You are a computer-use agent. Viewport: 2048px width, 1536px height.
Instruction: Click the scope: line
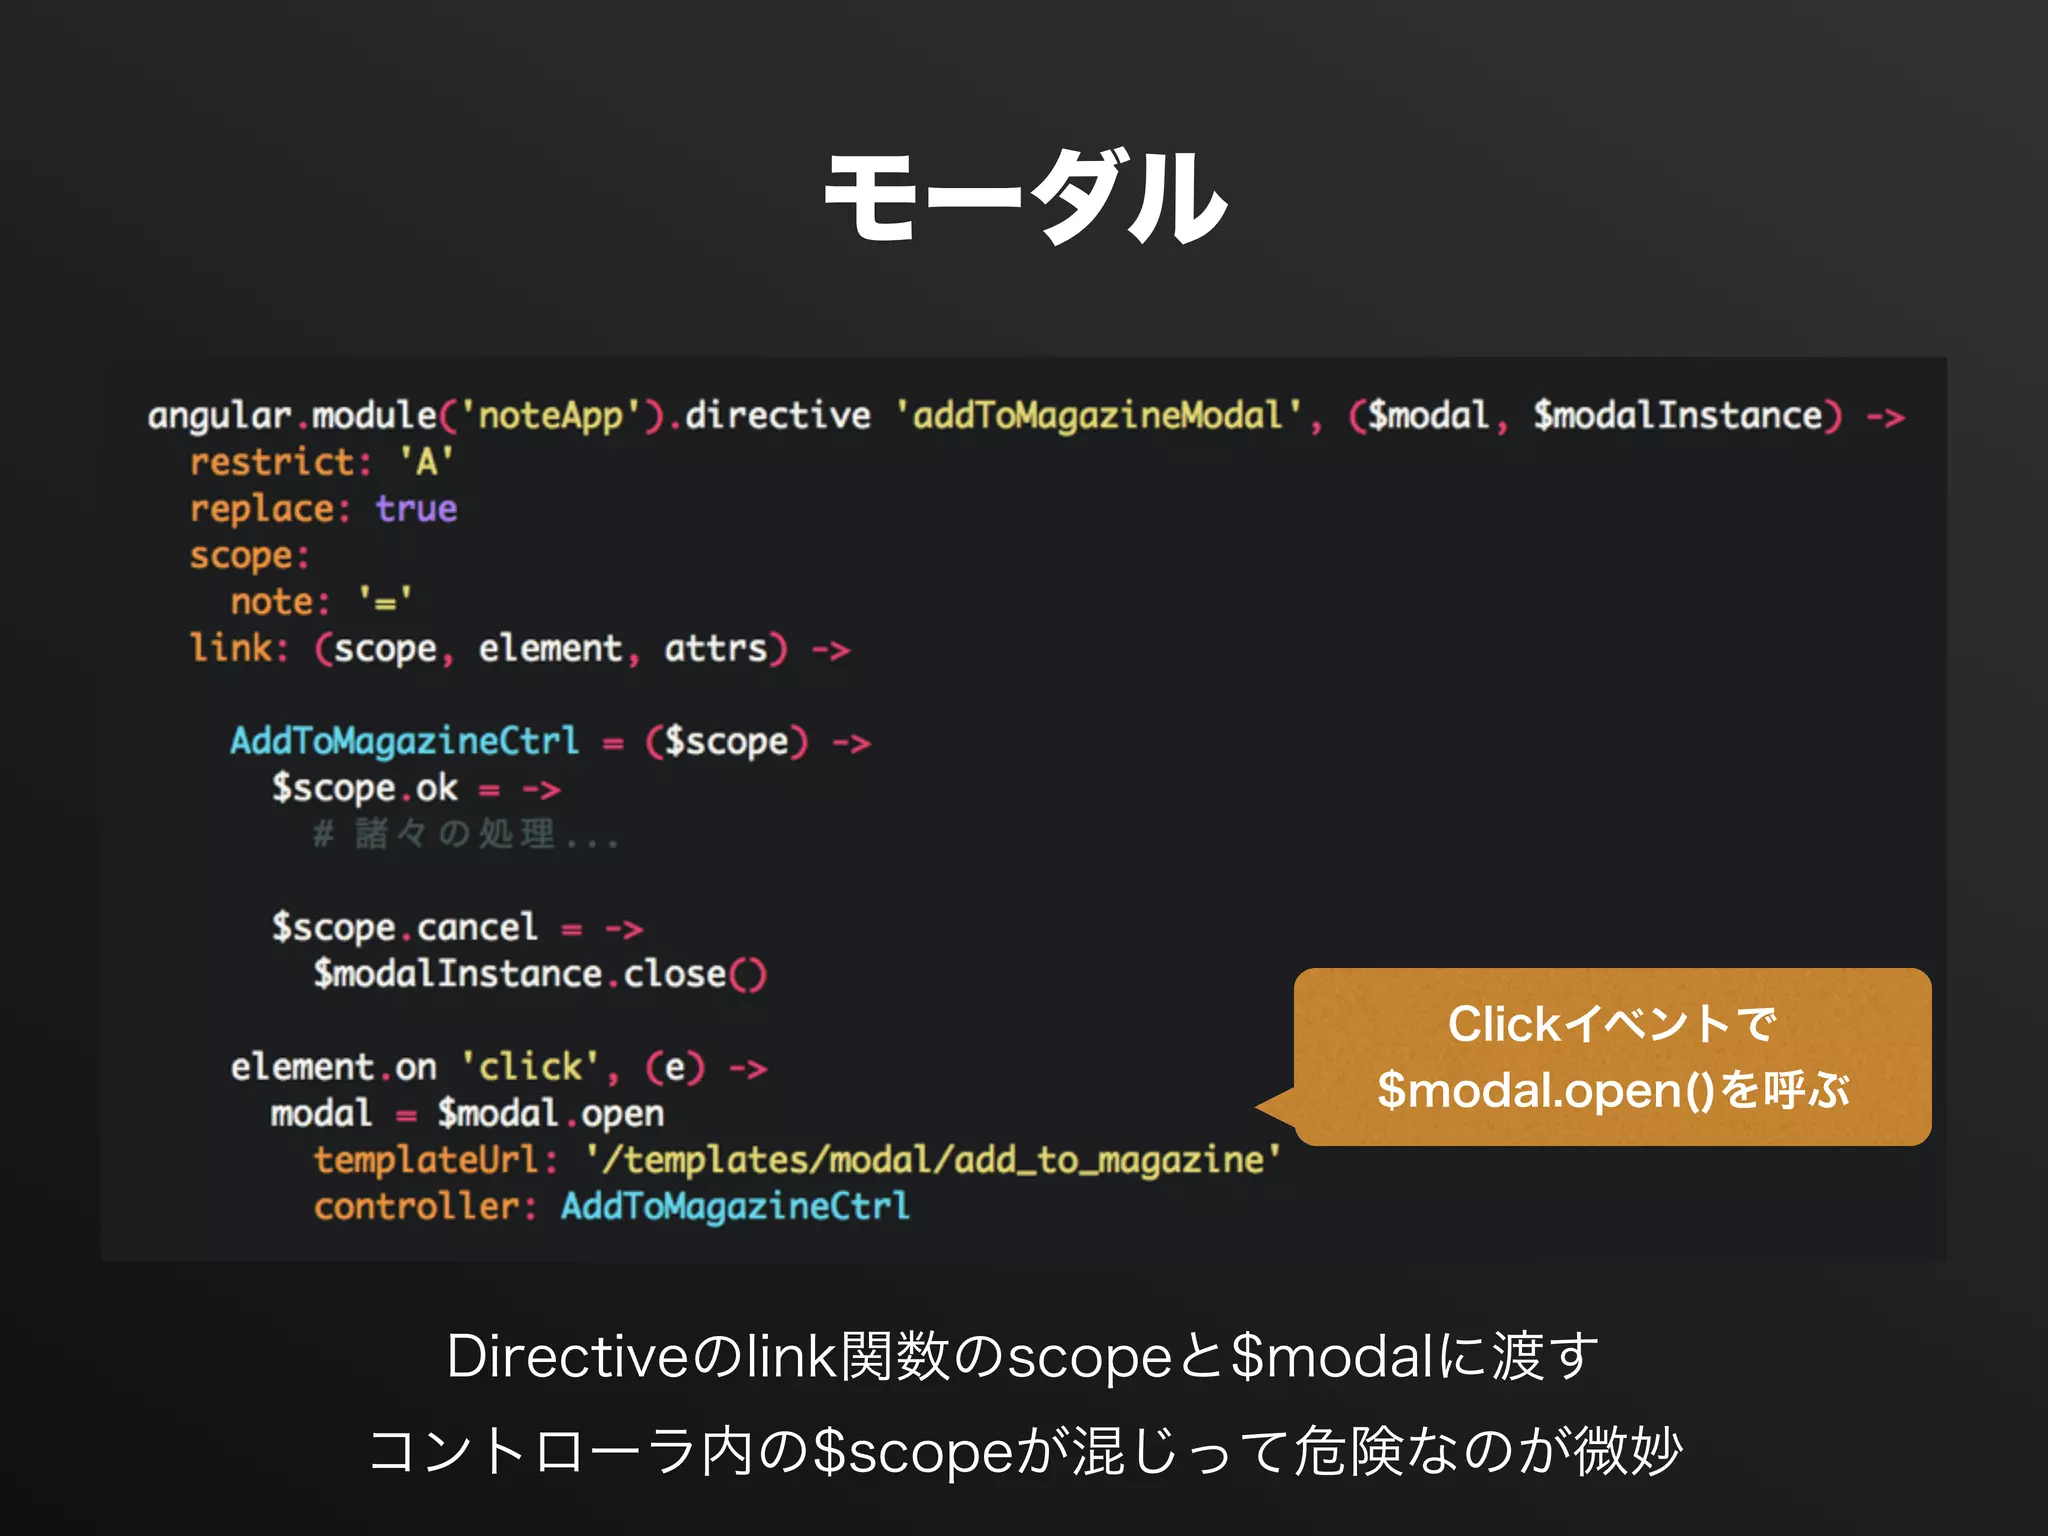[x=249, y=556]
